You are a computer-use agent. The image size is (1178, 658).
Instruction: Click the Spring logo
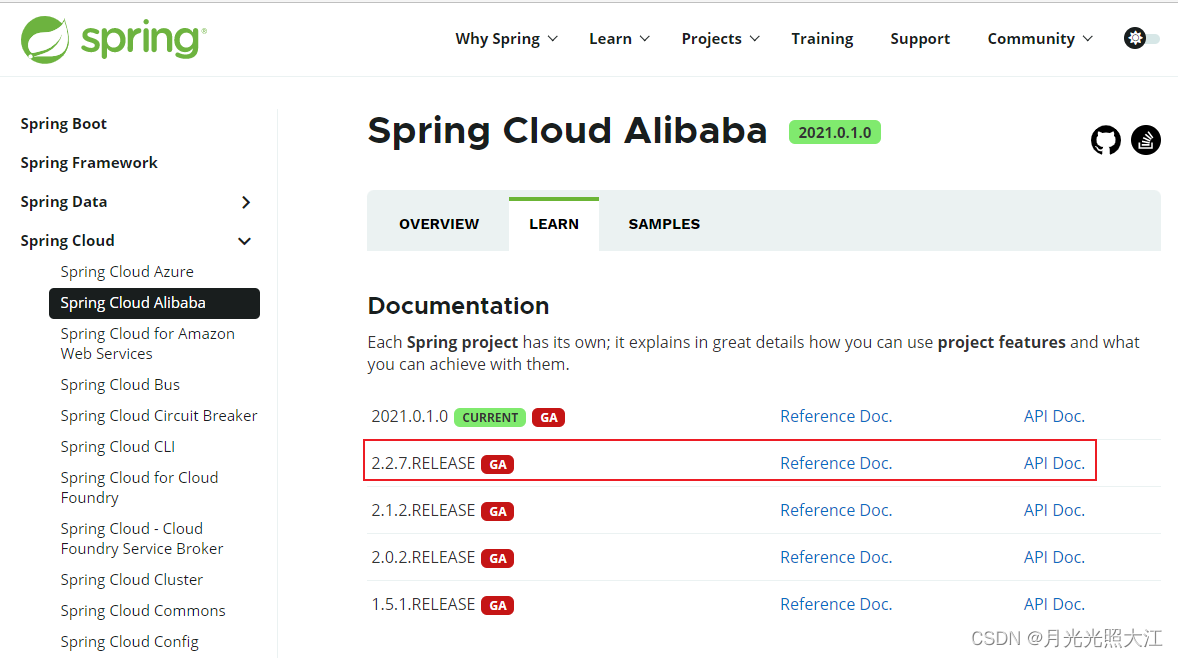(x=113, y=39)
